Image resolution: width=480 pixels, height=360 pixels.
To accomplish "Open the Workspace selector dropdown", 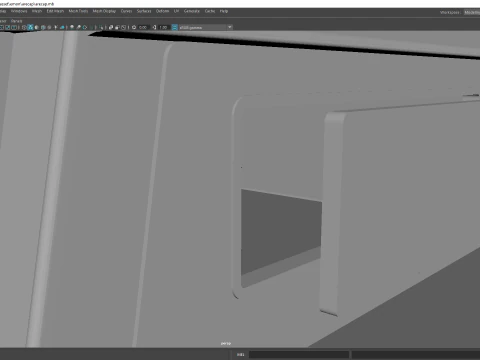I will [472, 12].
